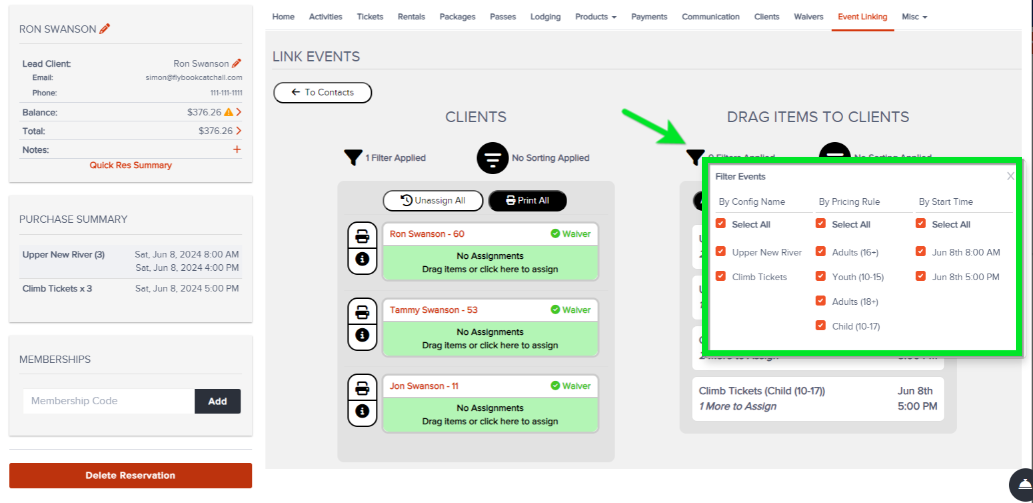Expand Balance details chevron
This screenshot has height=503, width=1033.
[238, 112]
